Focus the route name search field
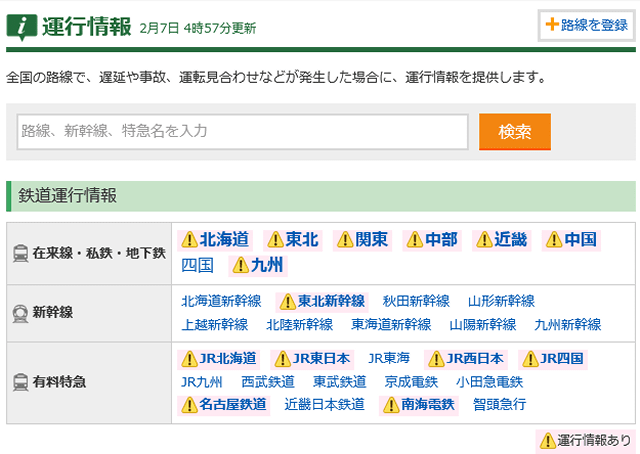The image size is (640, 454). (242, 131)
